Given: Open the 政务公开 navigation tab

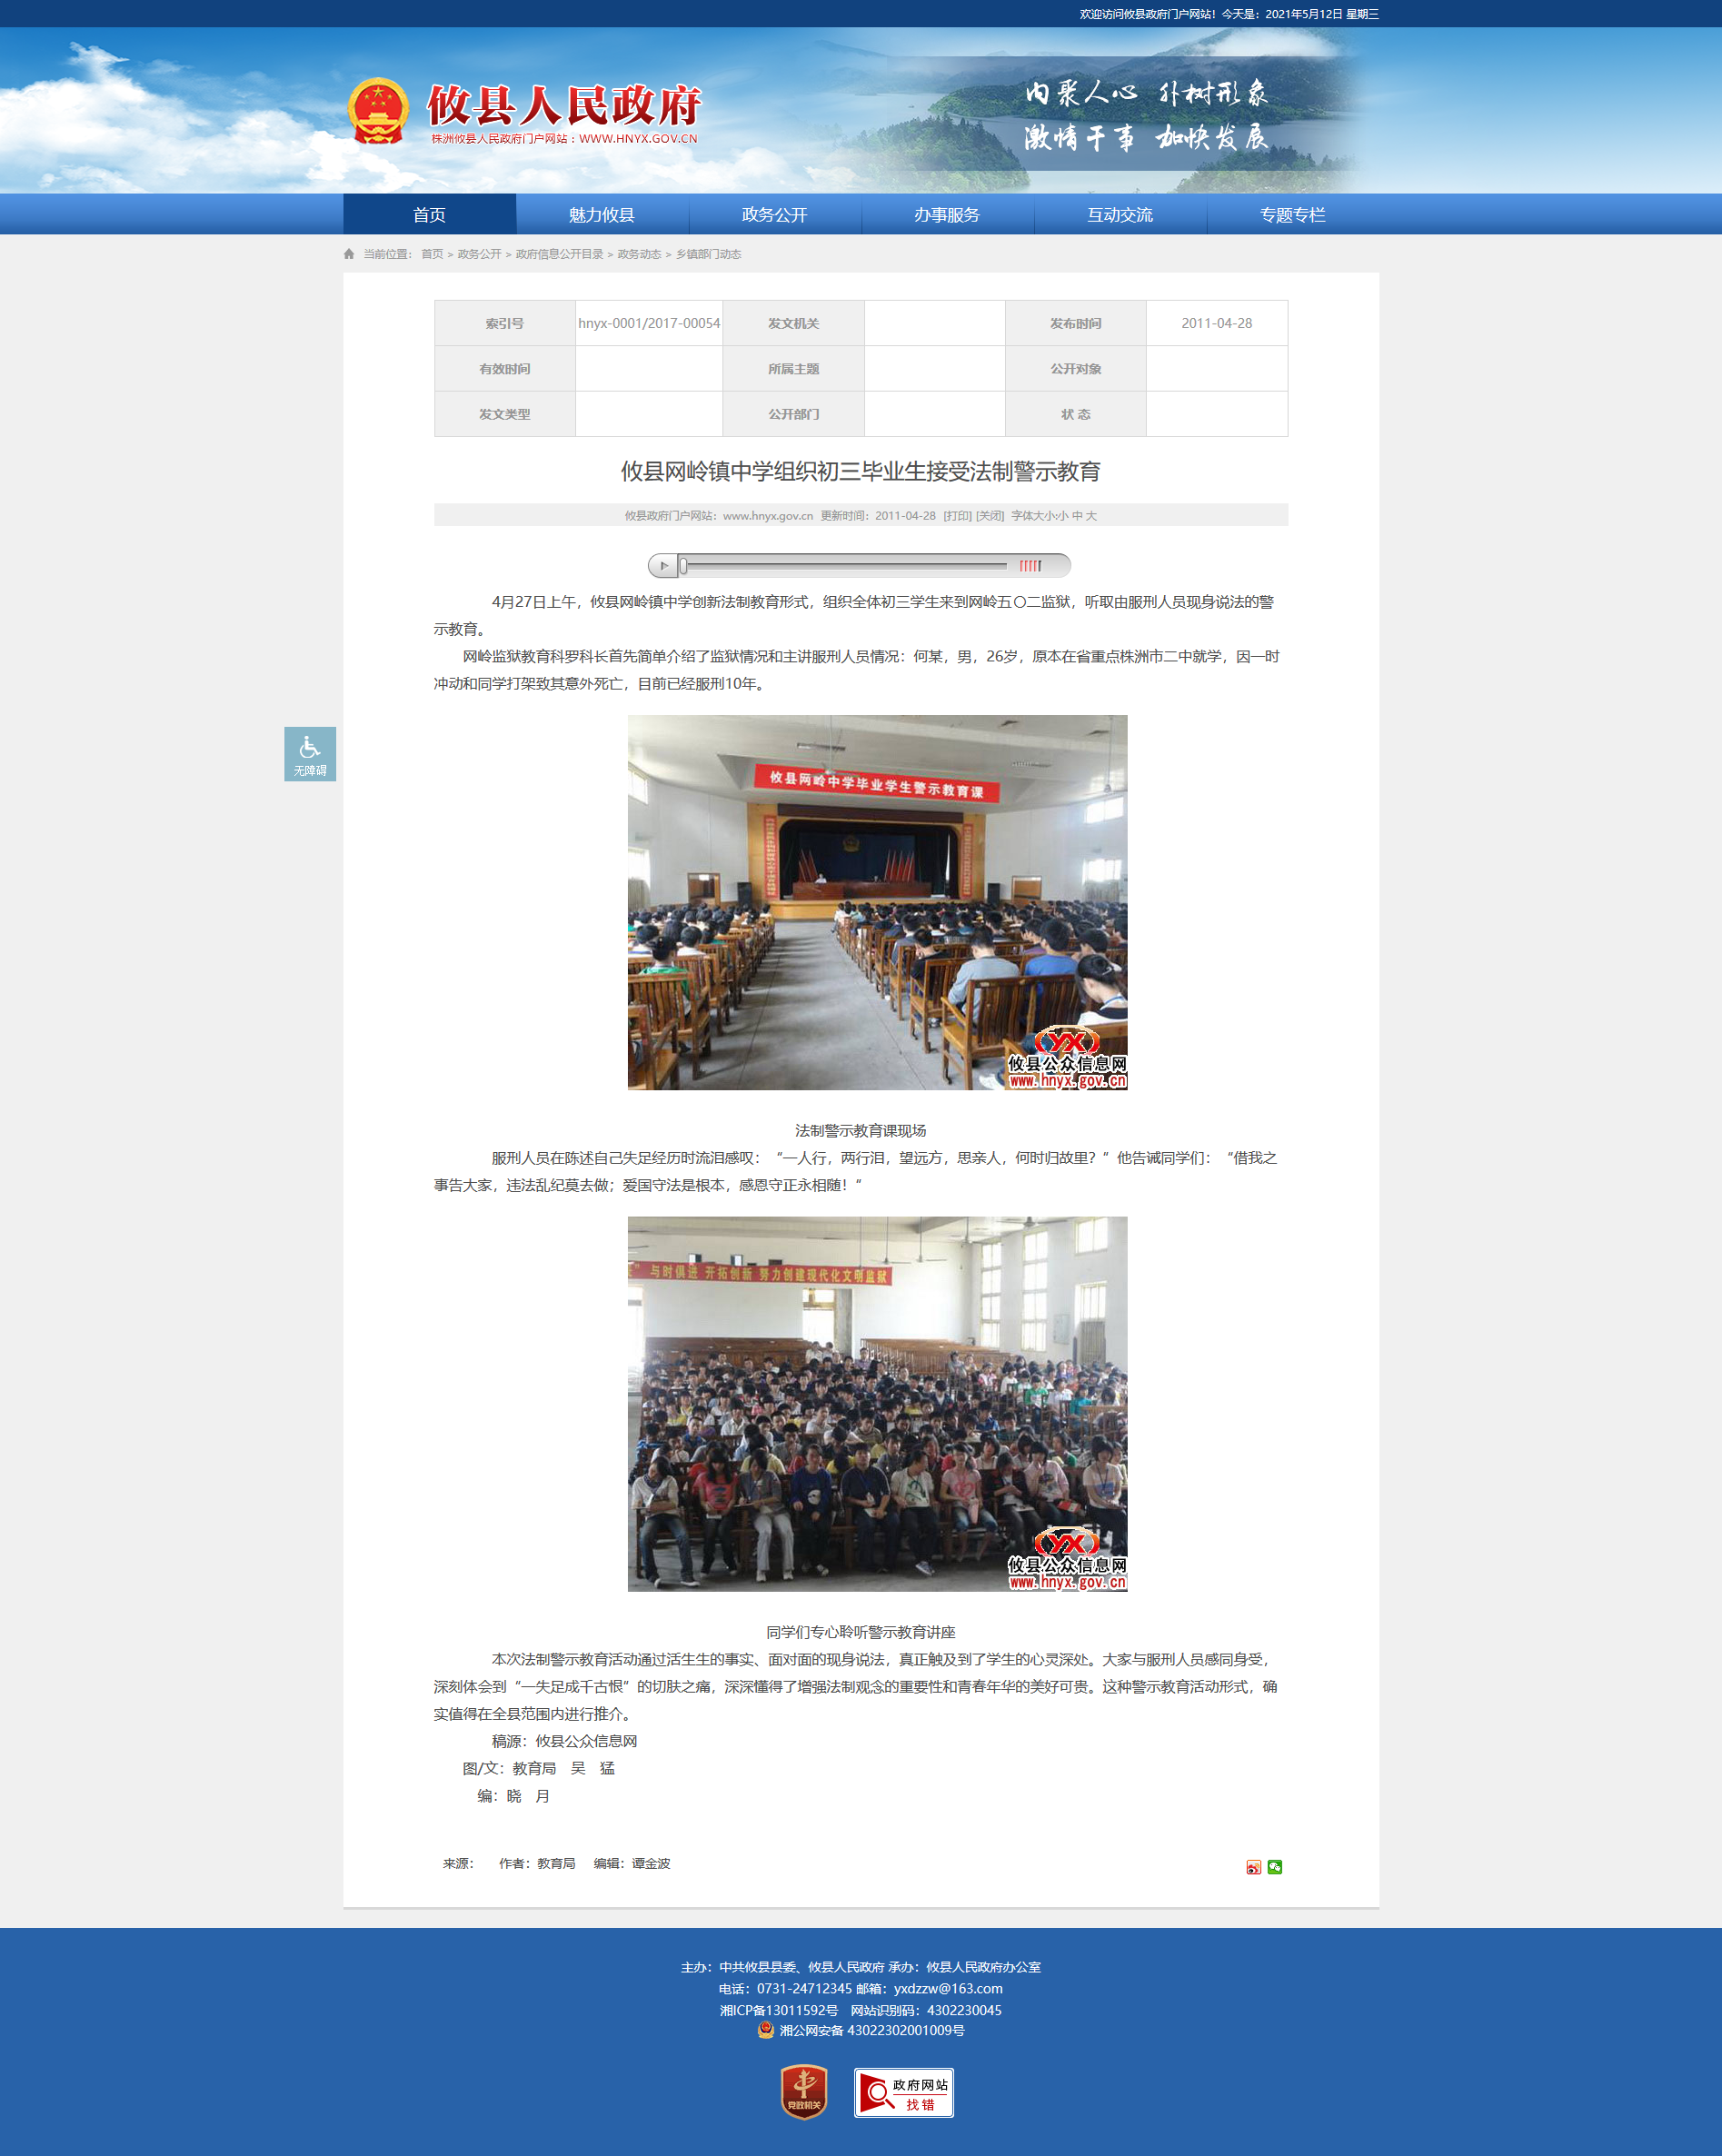Looking at the screenshot, I should point(774,215).
